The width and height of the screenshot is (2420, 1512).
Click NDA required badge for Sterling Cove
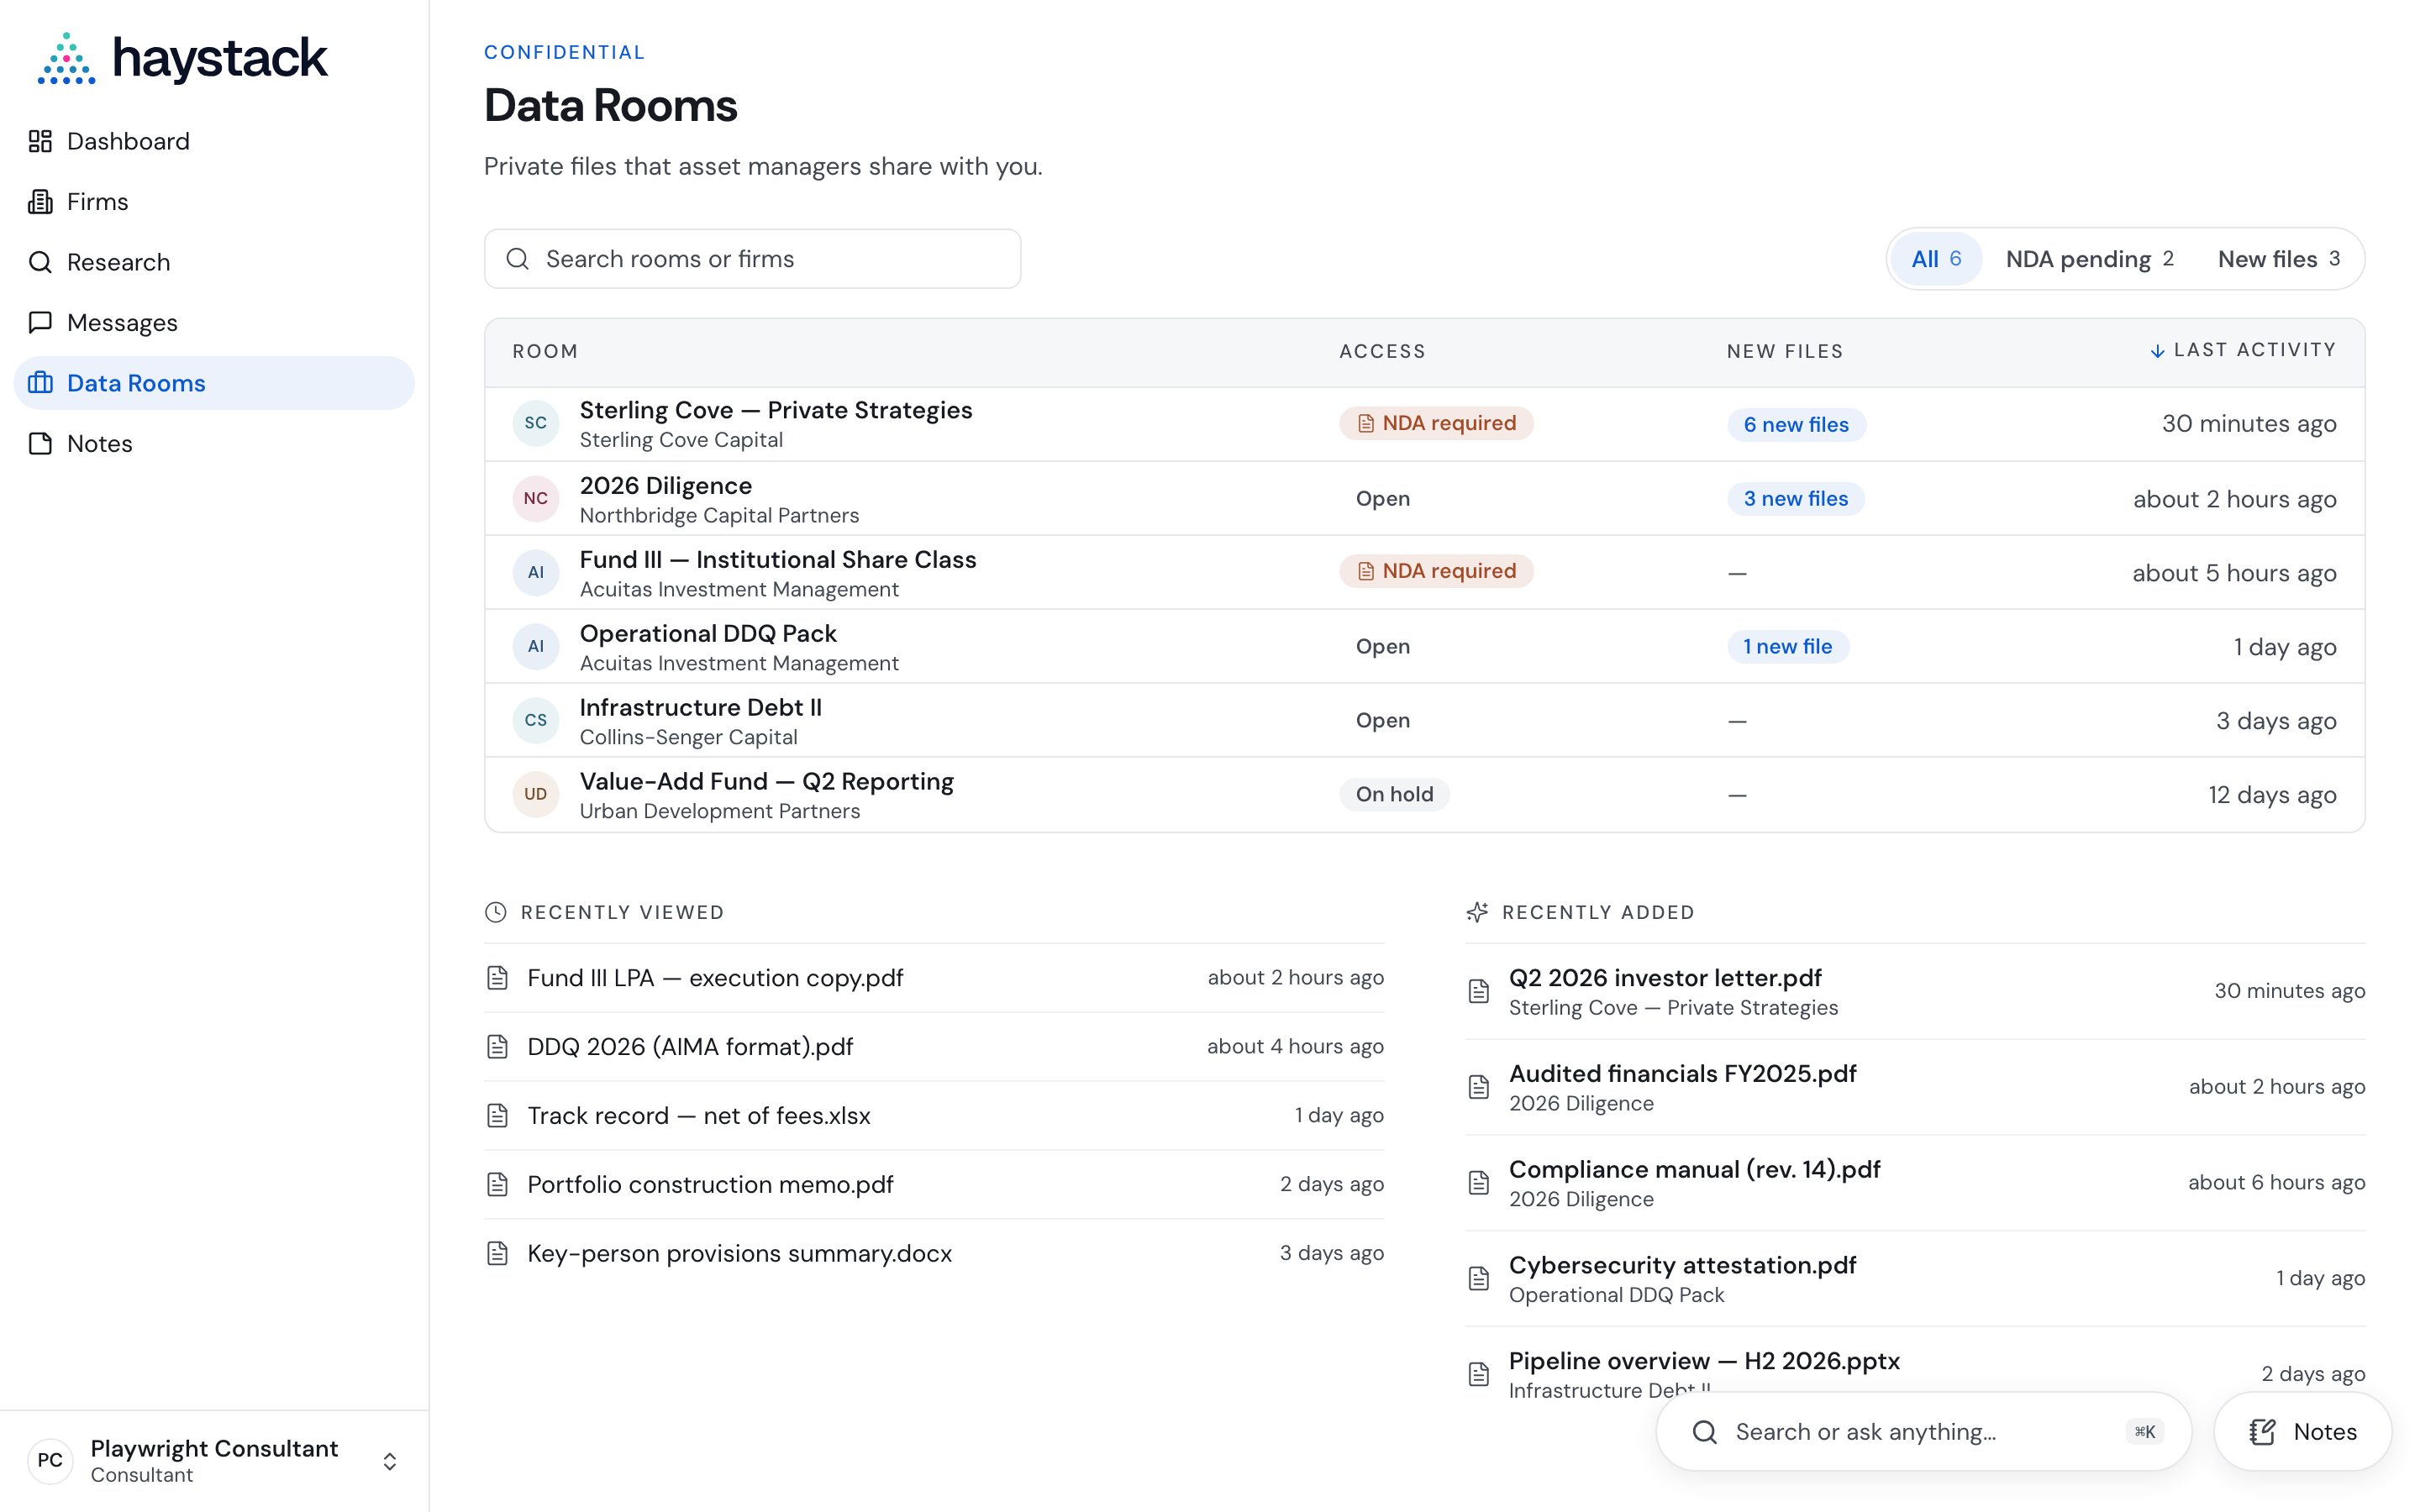[1436, 423]
